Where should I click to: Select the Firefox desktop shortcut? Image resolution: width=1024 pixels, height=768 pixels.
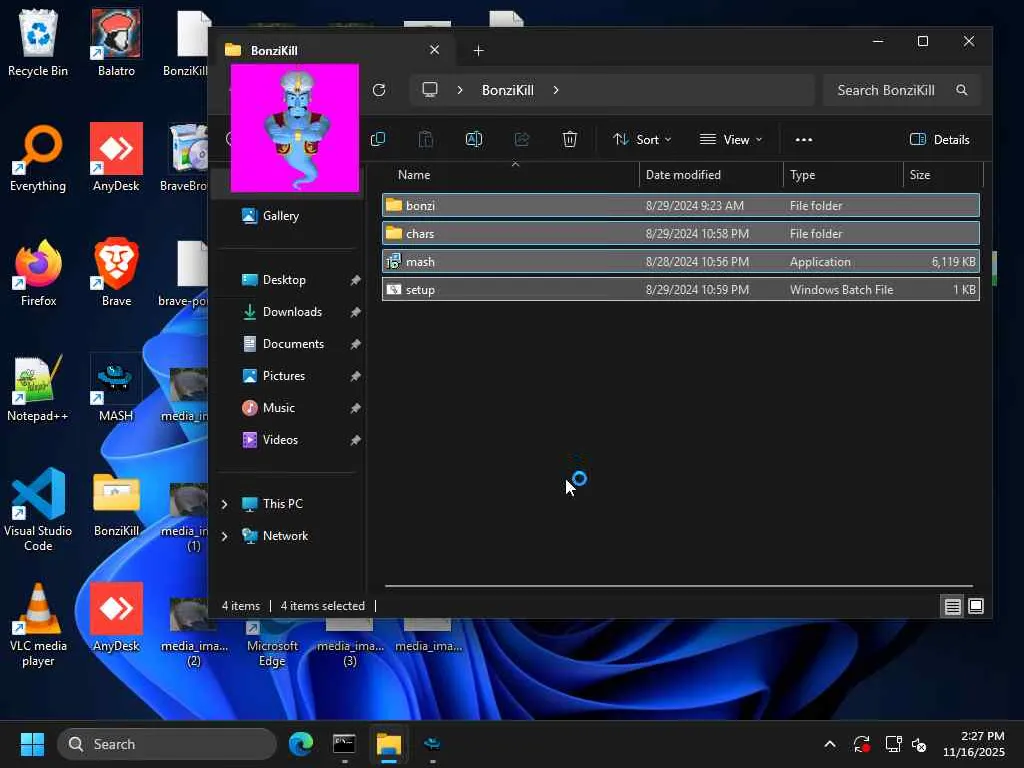[x=38, y=273]
